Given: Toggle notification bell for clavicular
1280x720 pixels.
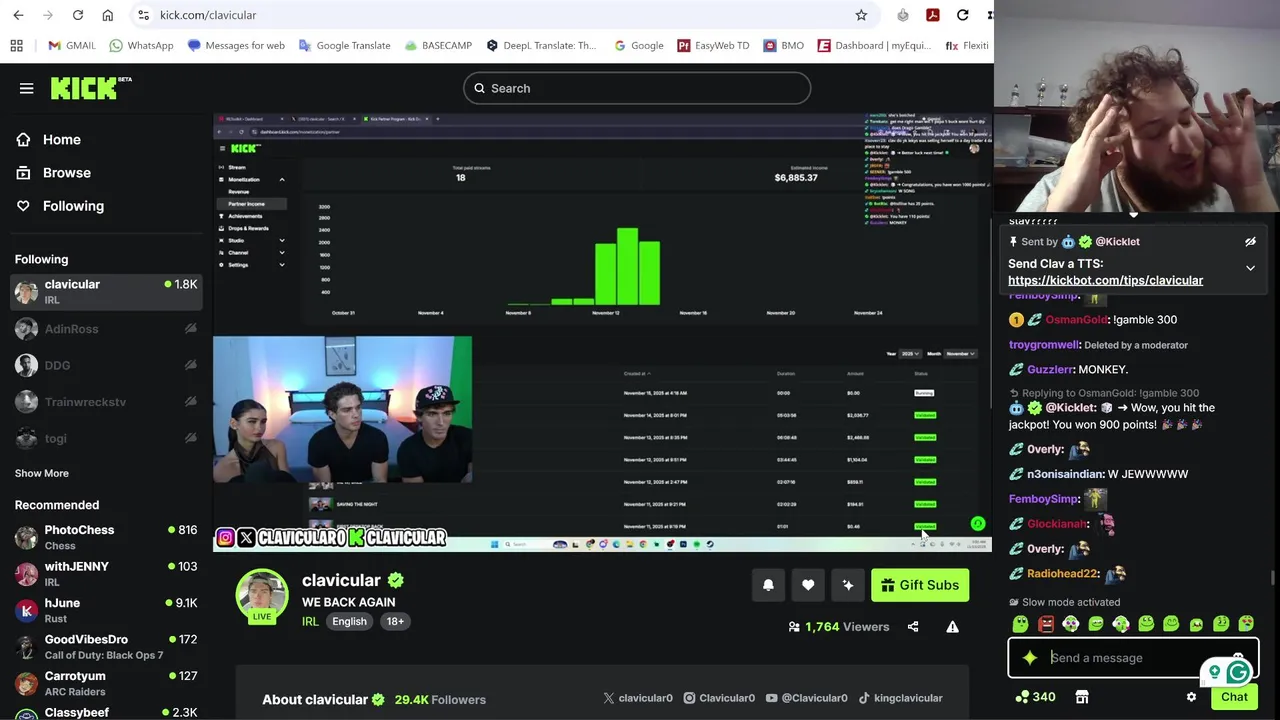Looking at the screenshot, I should 768,585.
